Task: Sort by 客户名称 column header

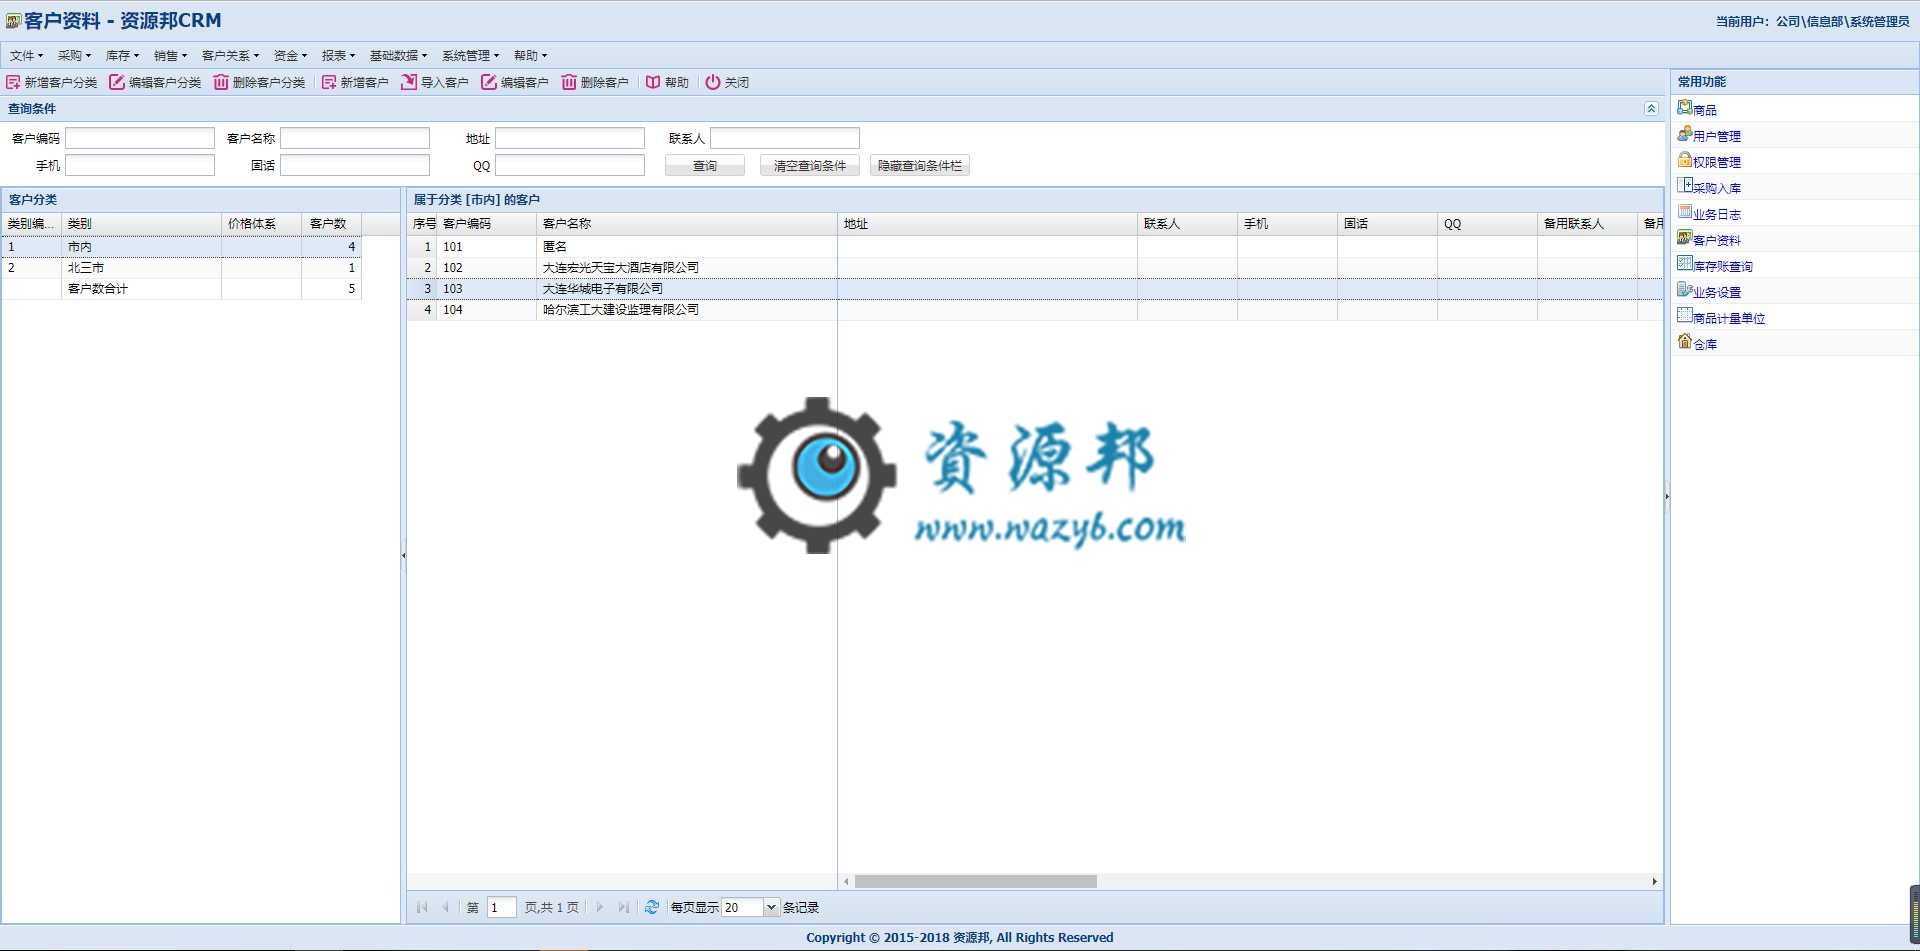Action: 687,224
